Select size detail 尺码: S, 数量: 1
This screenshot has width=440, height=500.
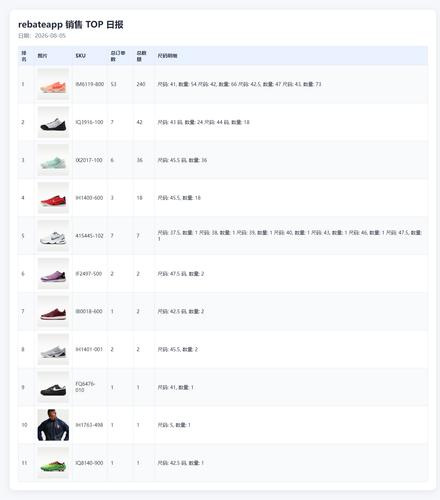(x=174, y=425)
